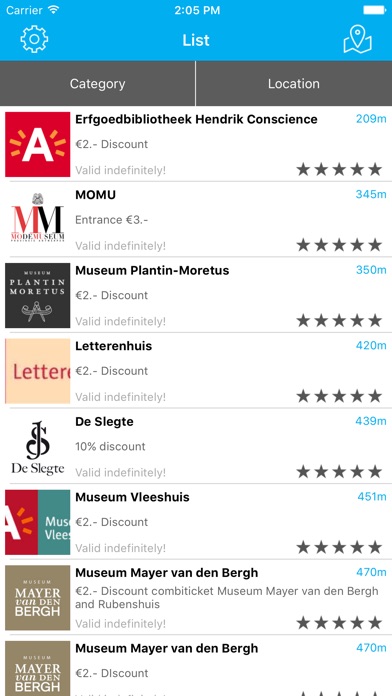
Task: Select the 439m distance for De Slegte
Action: pyautogui.click(x=371, y=421)
